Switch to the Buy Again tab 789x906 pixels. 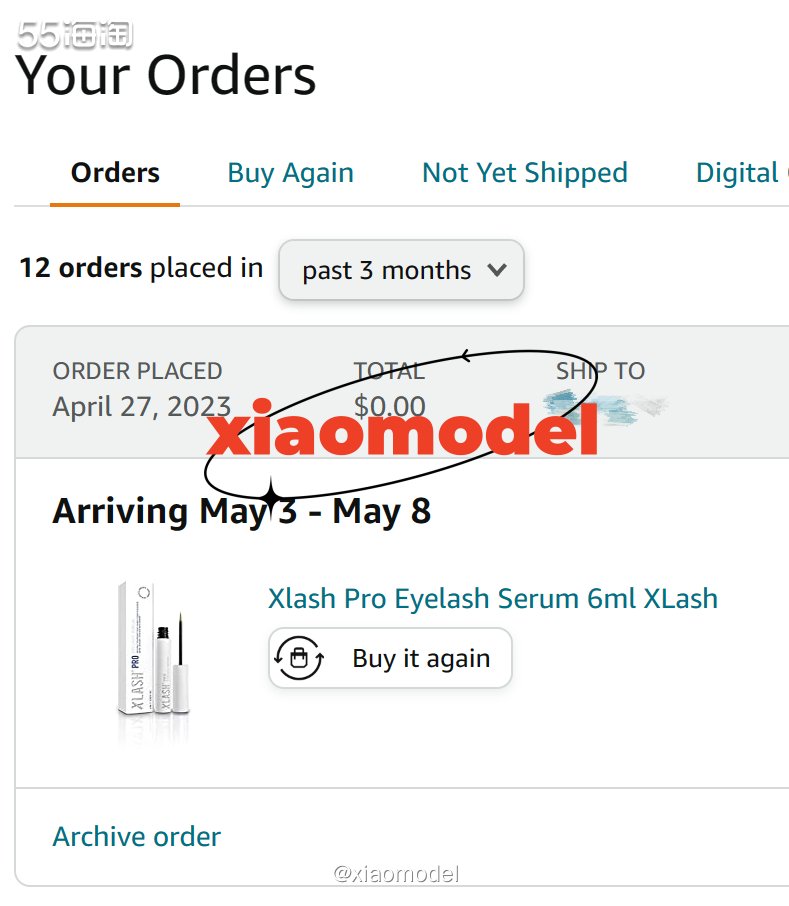290,173
